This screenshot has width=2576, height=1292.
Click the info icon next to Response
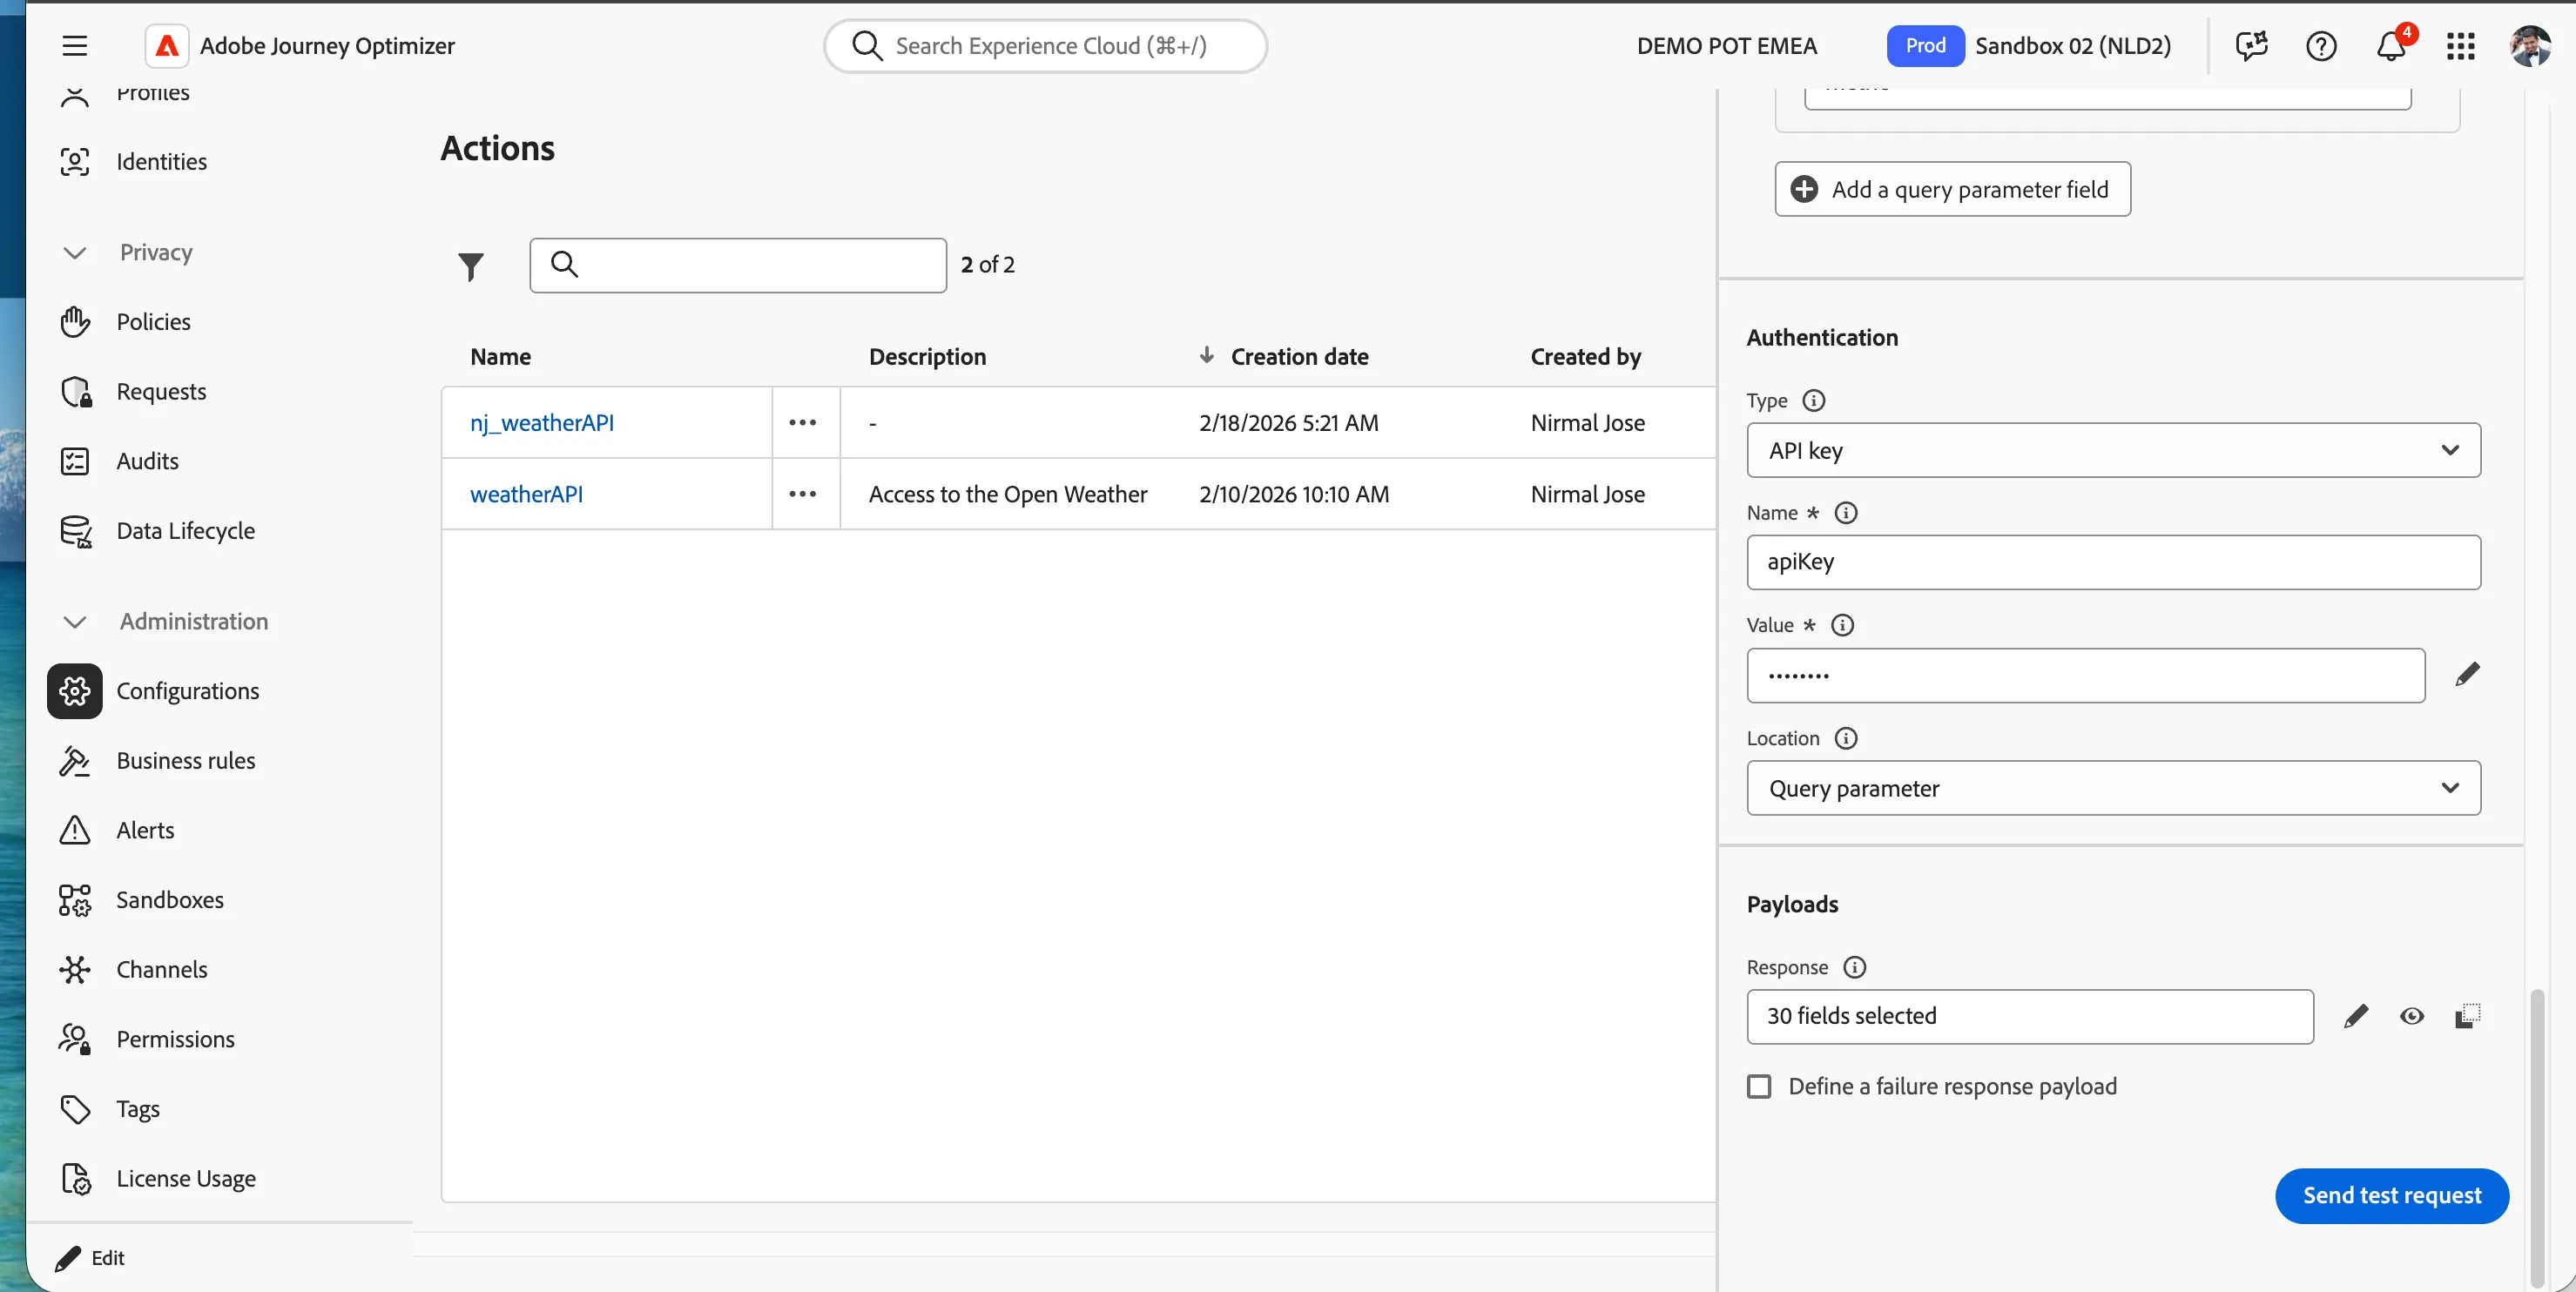(1855, 968)
